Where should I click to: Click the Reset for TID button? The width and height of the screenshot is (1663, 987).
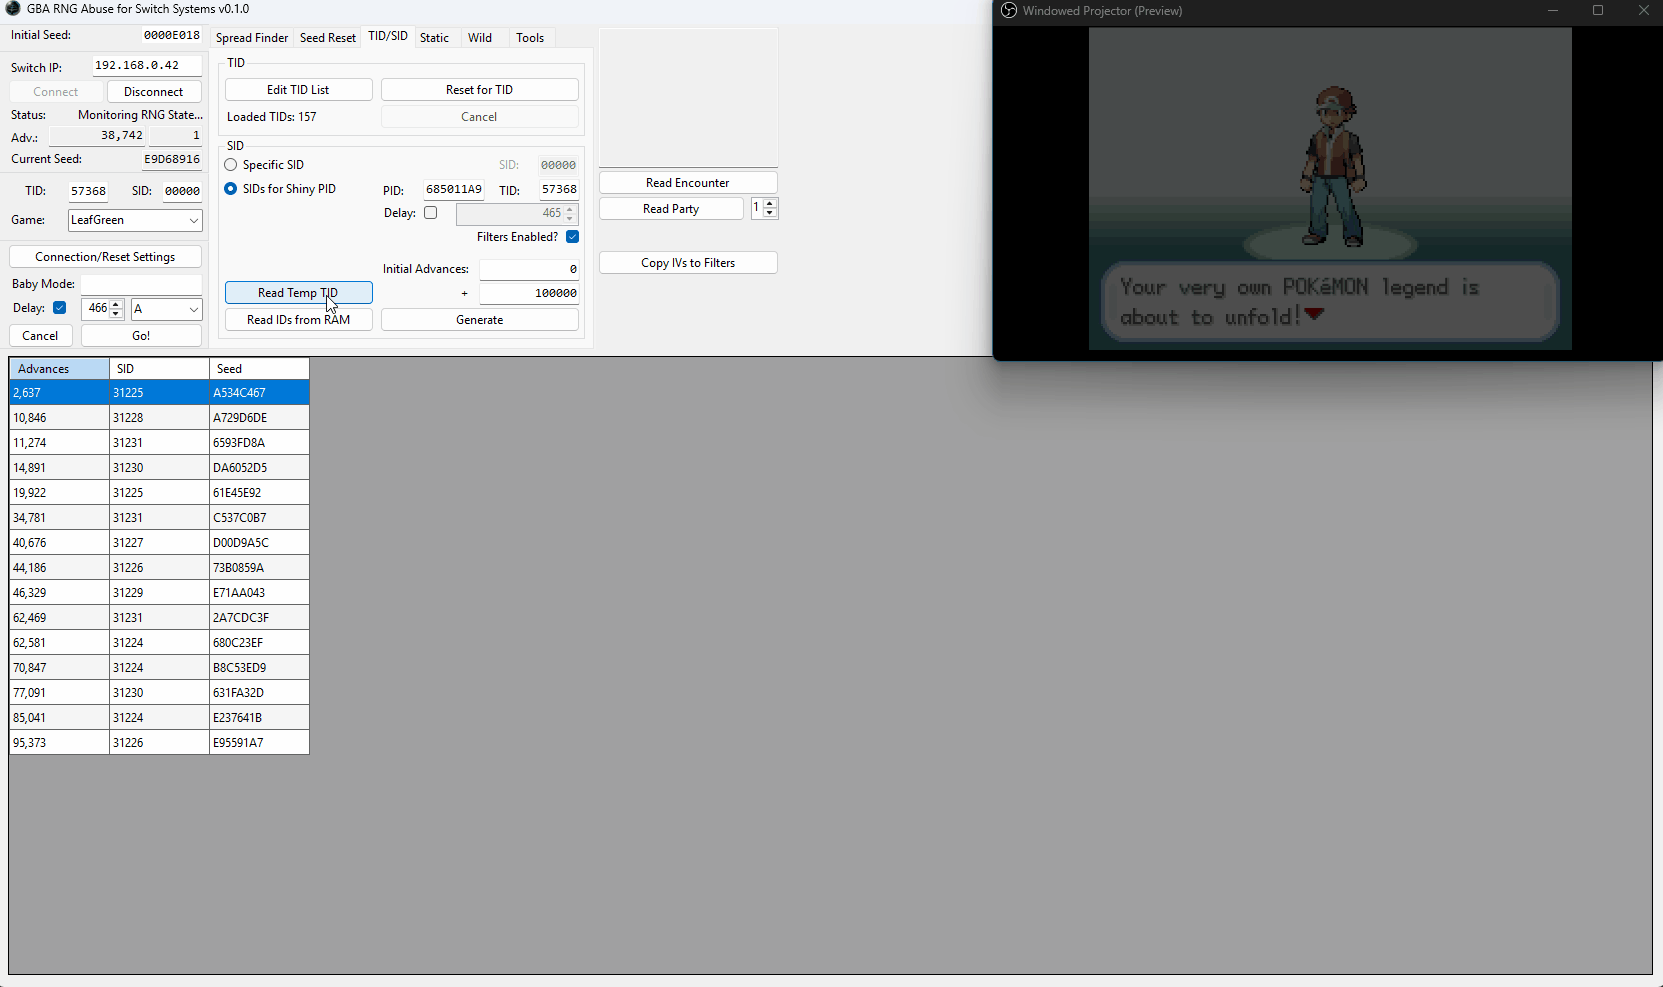(479, 90)
